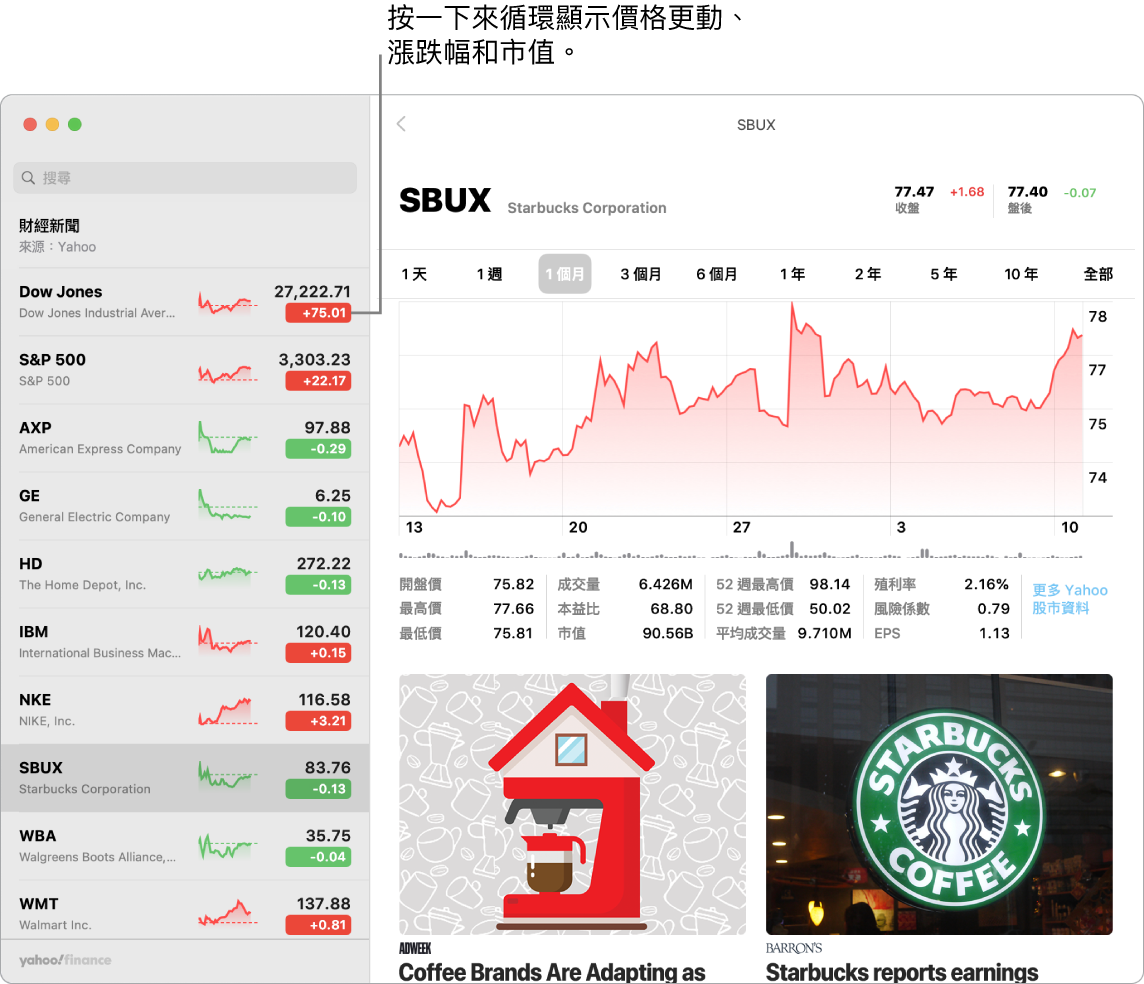The image size is (1144, 984).
Task: Open Adweek coffee maker article image
Action: pos(572,804)
